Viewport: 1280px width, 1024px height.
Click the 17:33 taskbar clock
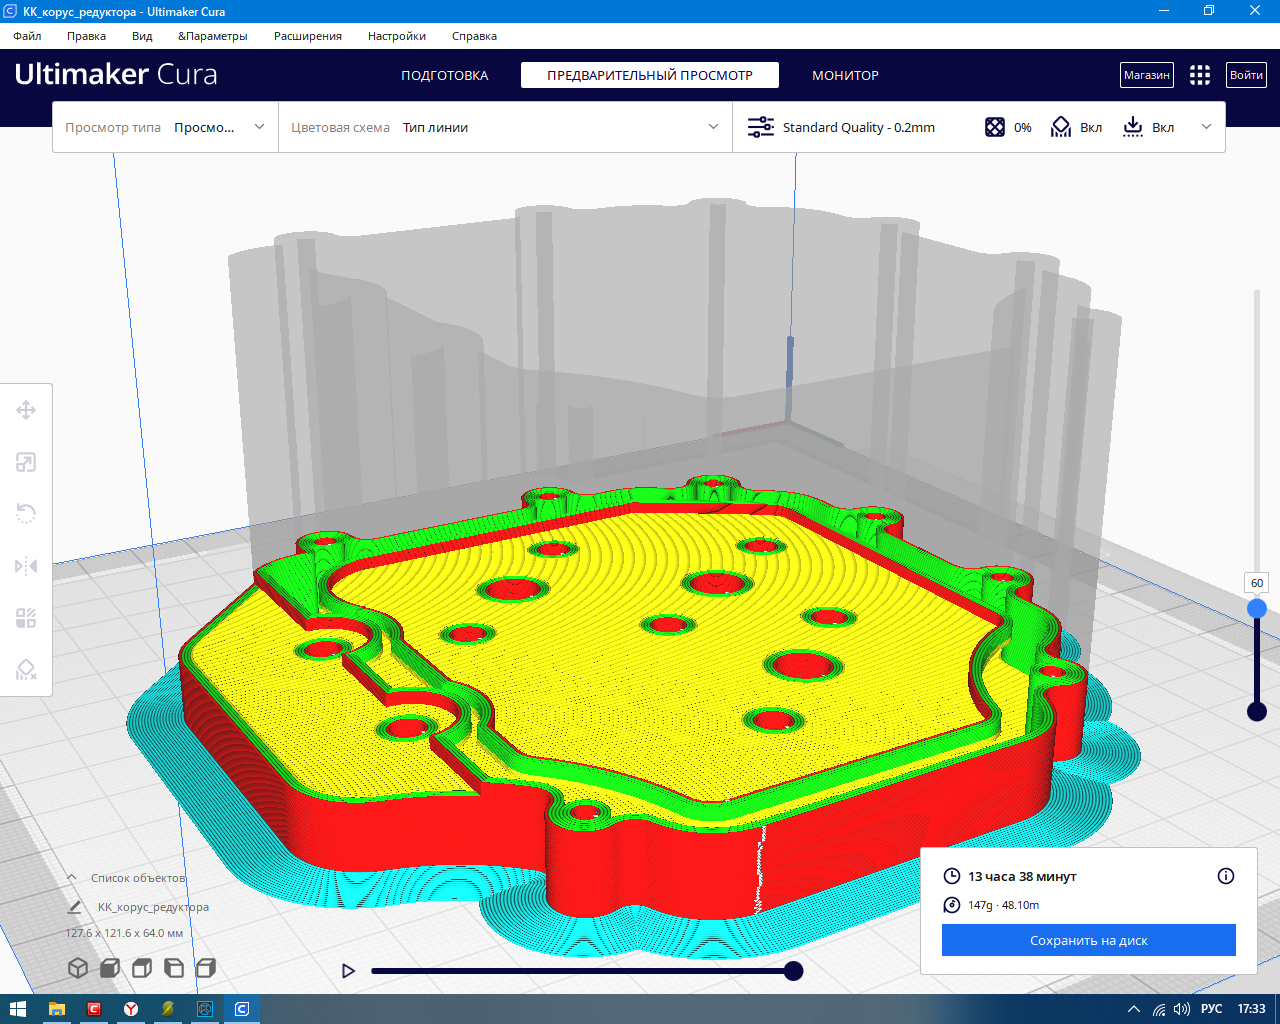[1251, 1009]
